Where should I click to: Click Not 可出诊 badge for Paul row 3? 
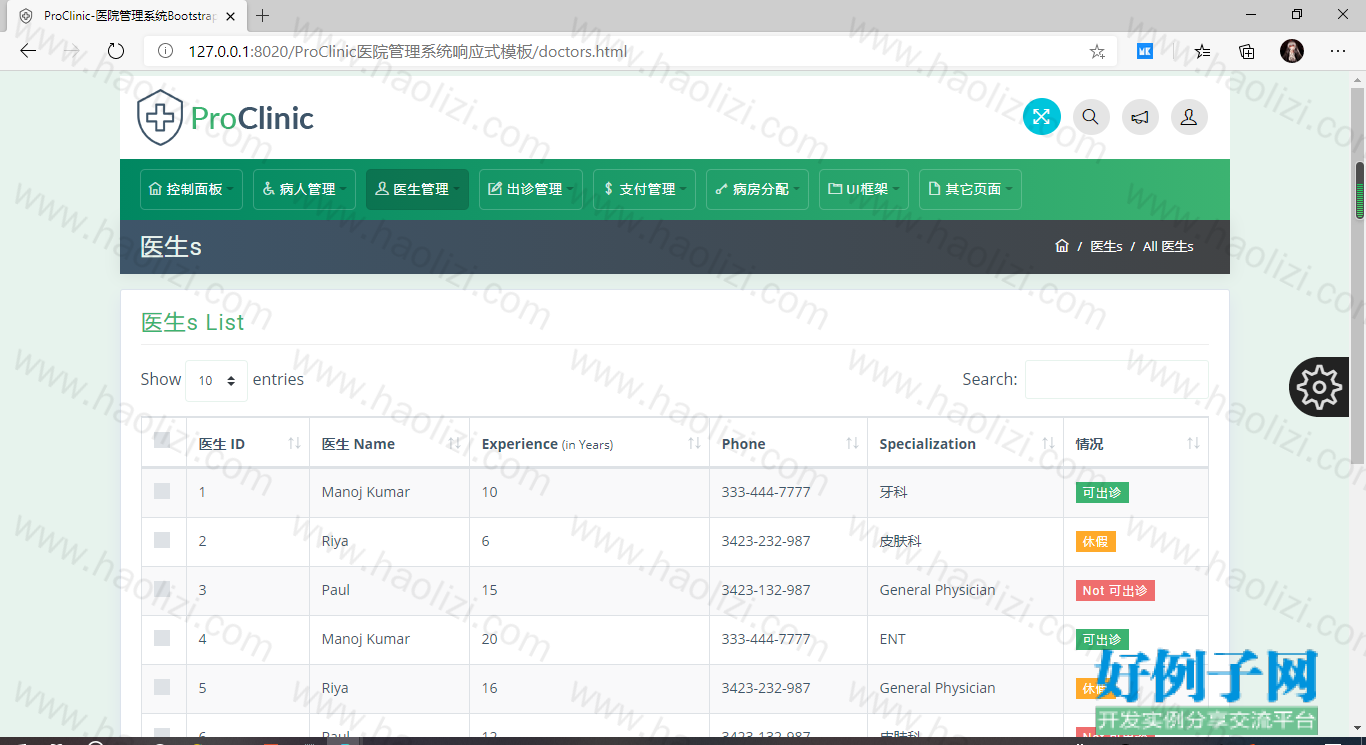1115,590
